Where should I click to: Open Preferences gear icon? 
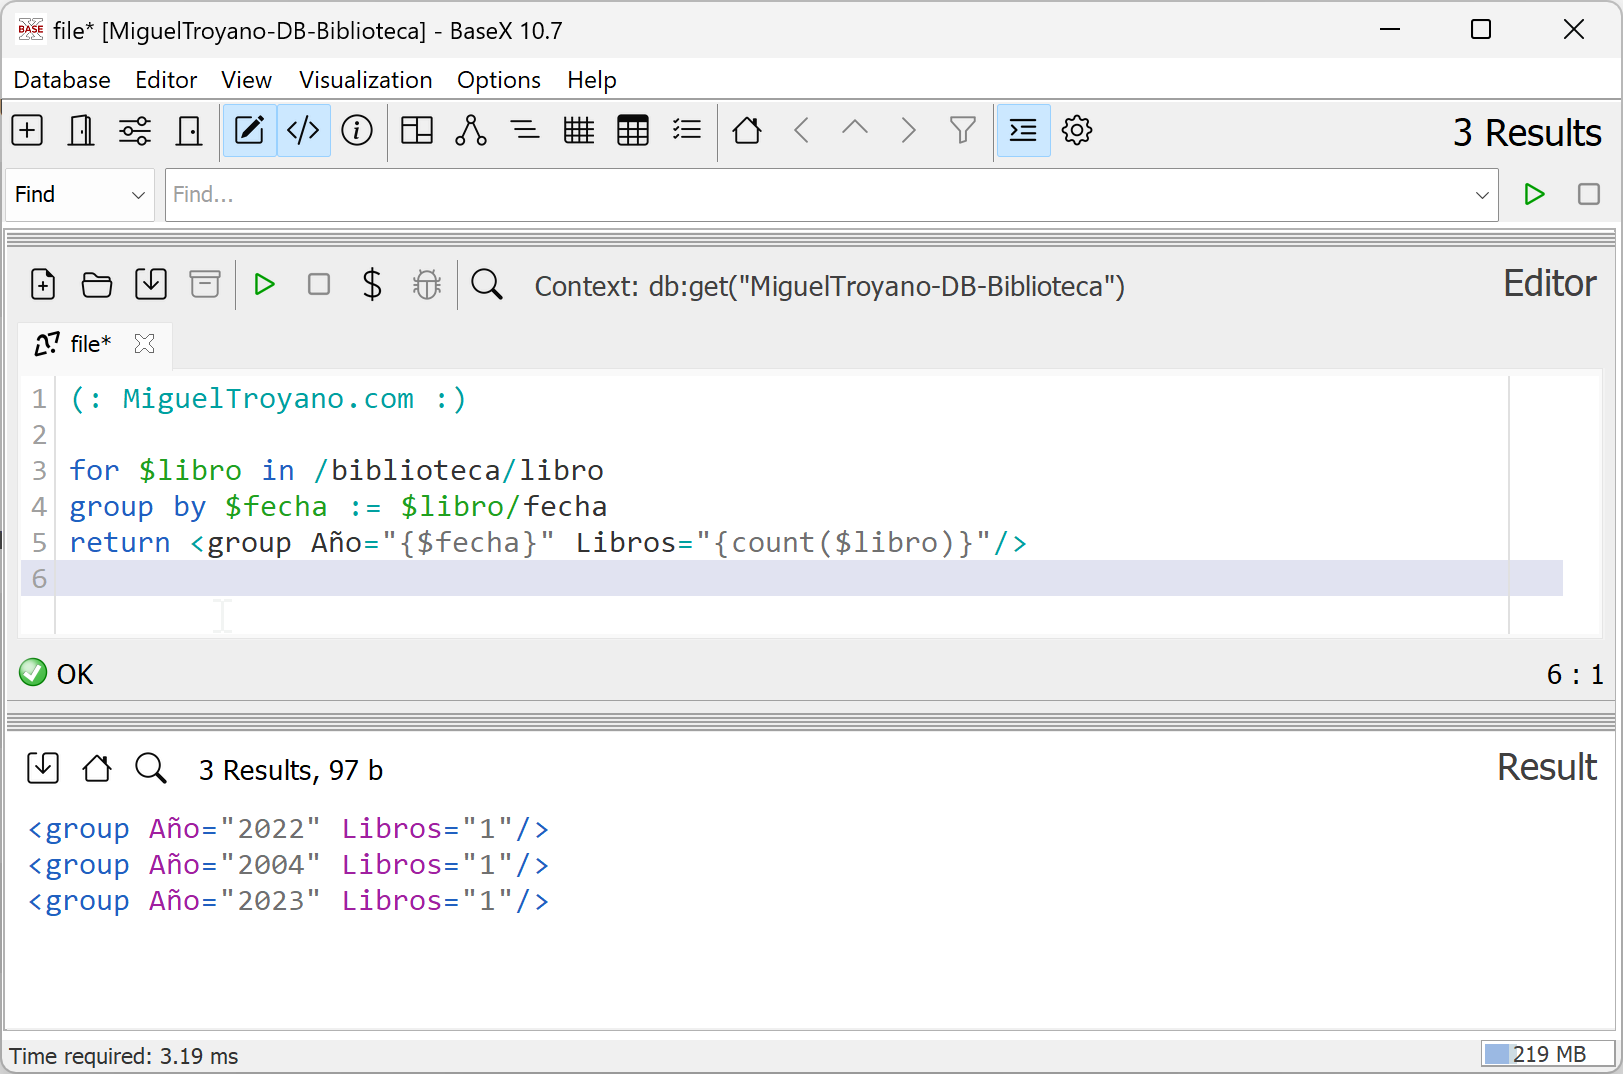pos(1077,130)
